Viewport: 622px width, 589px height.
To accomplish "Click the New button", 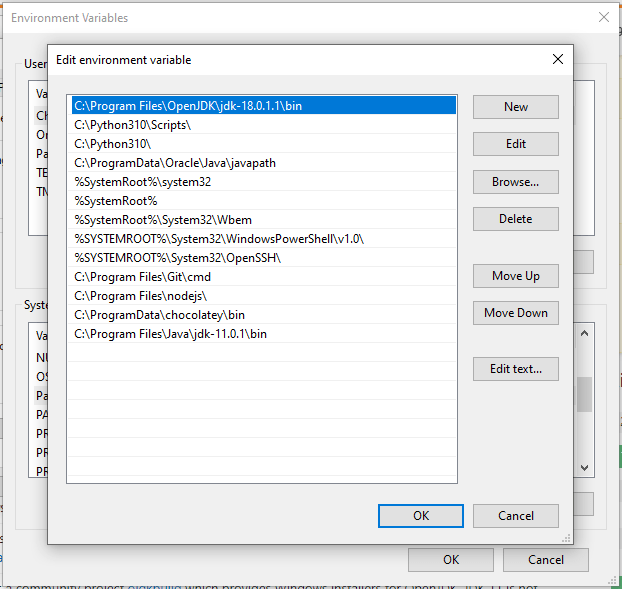I will (x=516, y=107).
